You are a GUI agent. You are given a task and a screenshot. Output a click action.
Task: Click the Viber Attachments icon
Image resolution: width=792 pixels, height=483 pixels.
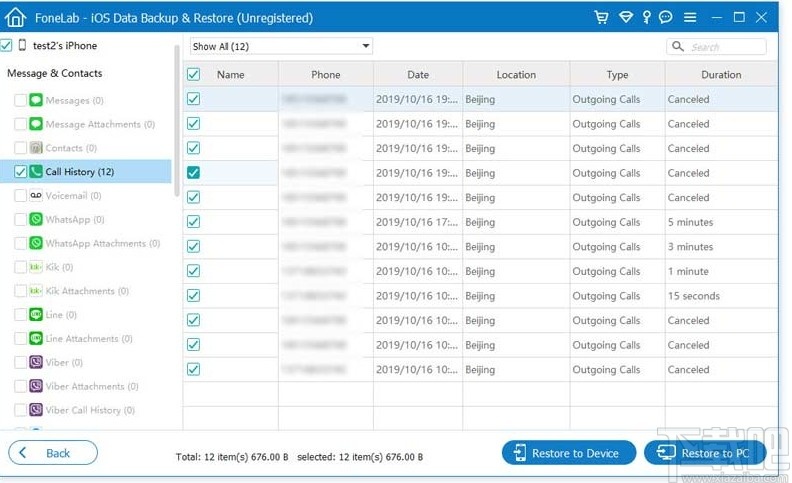[36, 386]
